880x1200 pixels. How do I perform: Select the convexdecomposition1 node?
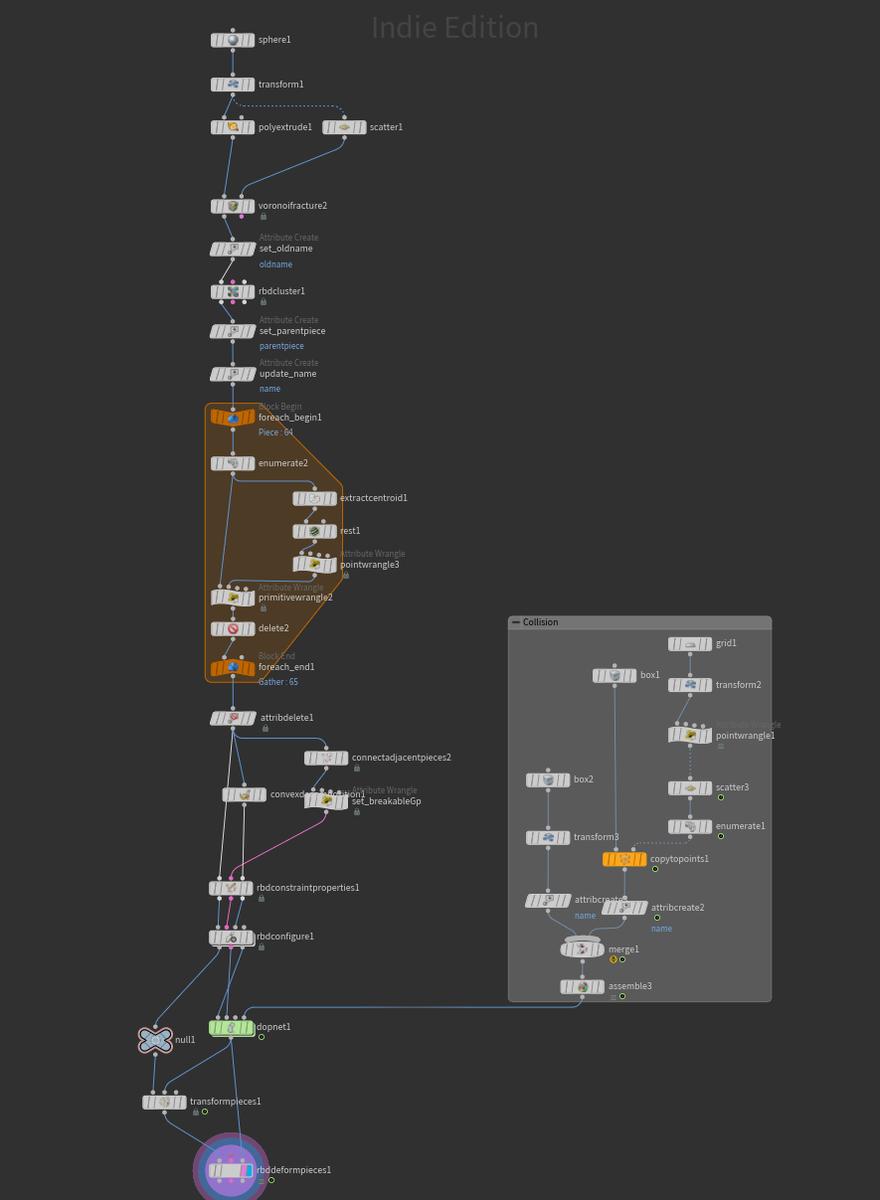tap(244, 795)
